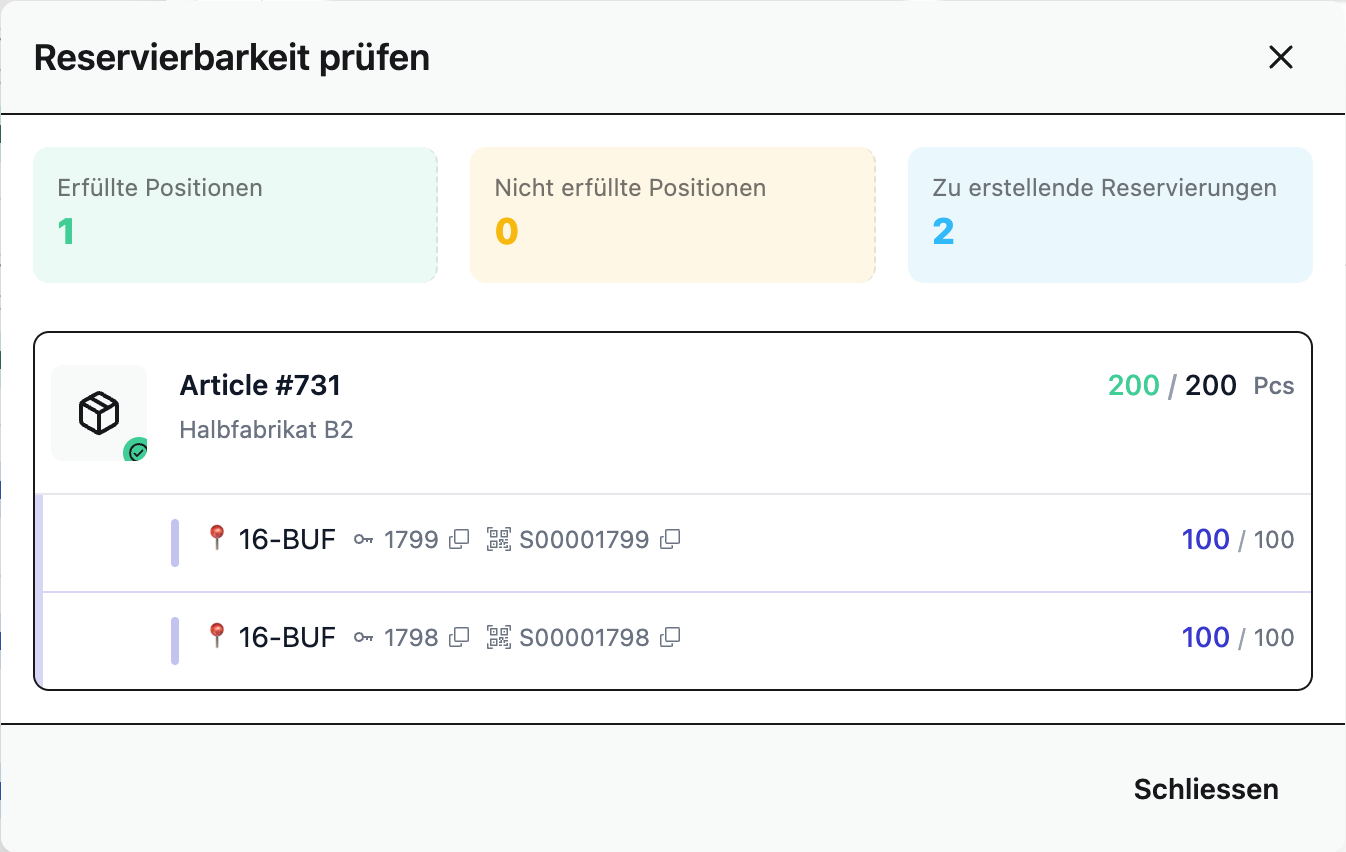
Task: Click the QR code icon beside S00001799
Action: 499,540
